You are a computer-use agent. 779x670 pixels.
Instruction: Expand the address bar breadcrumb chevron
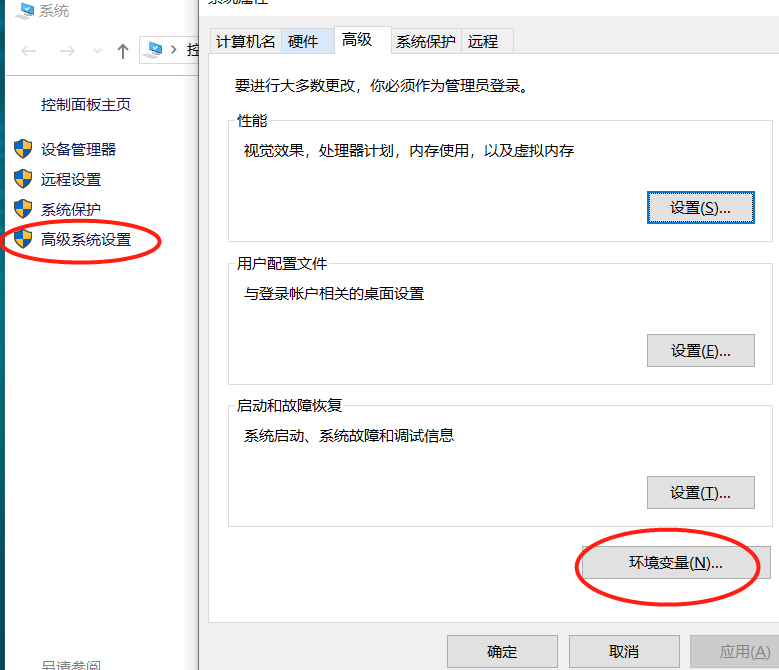pos(174,50)
